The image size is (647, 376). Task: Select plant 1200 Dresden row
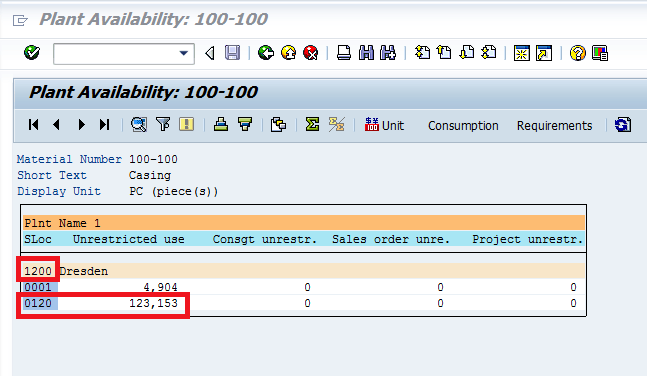304,271
